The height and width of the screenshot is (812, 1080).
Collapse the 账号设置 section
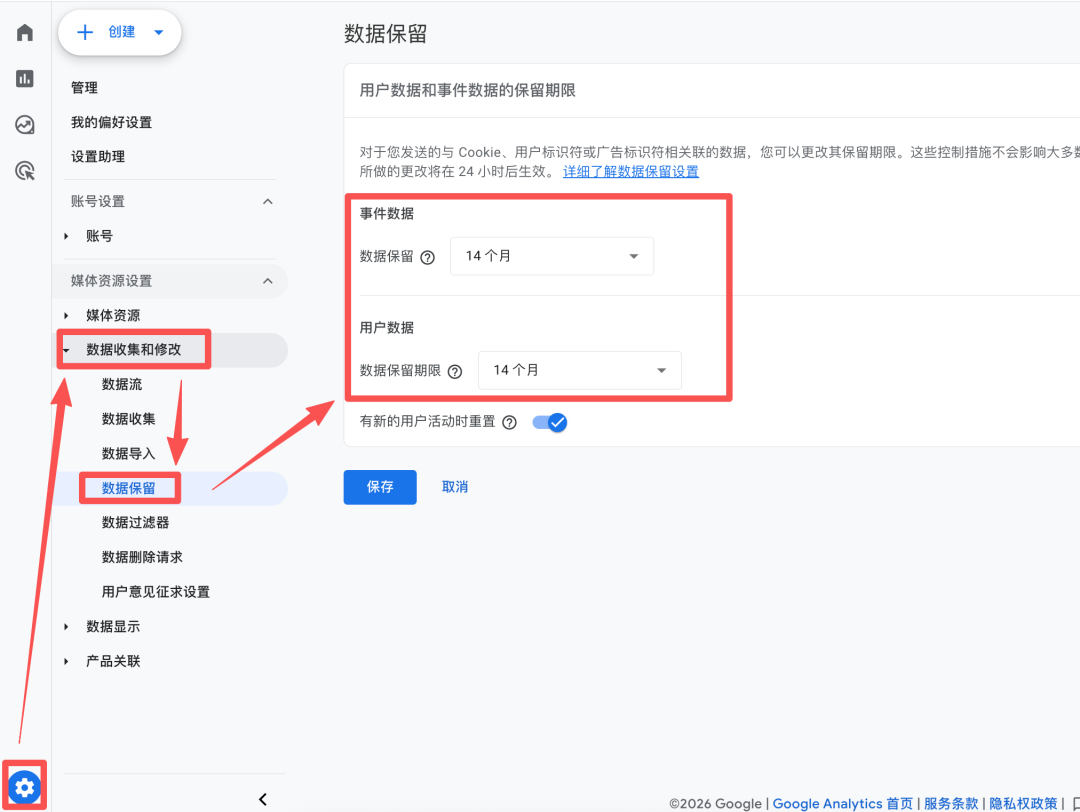click(267, 201)
